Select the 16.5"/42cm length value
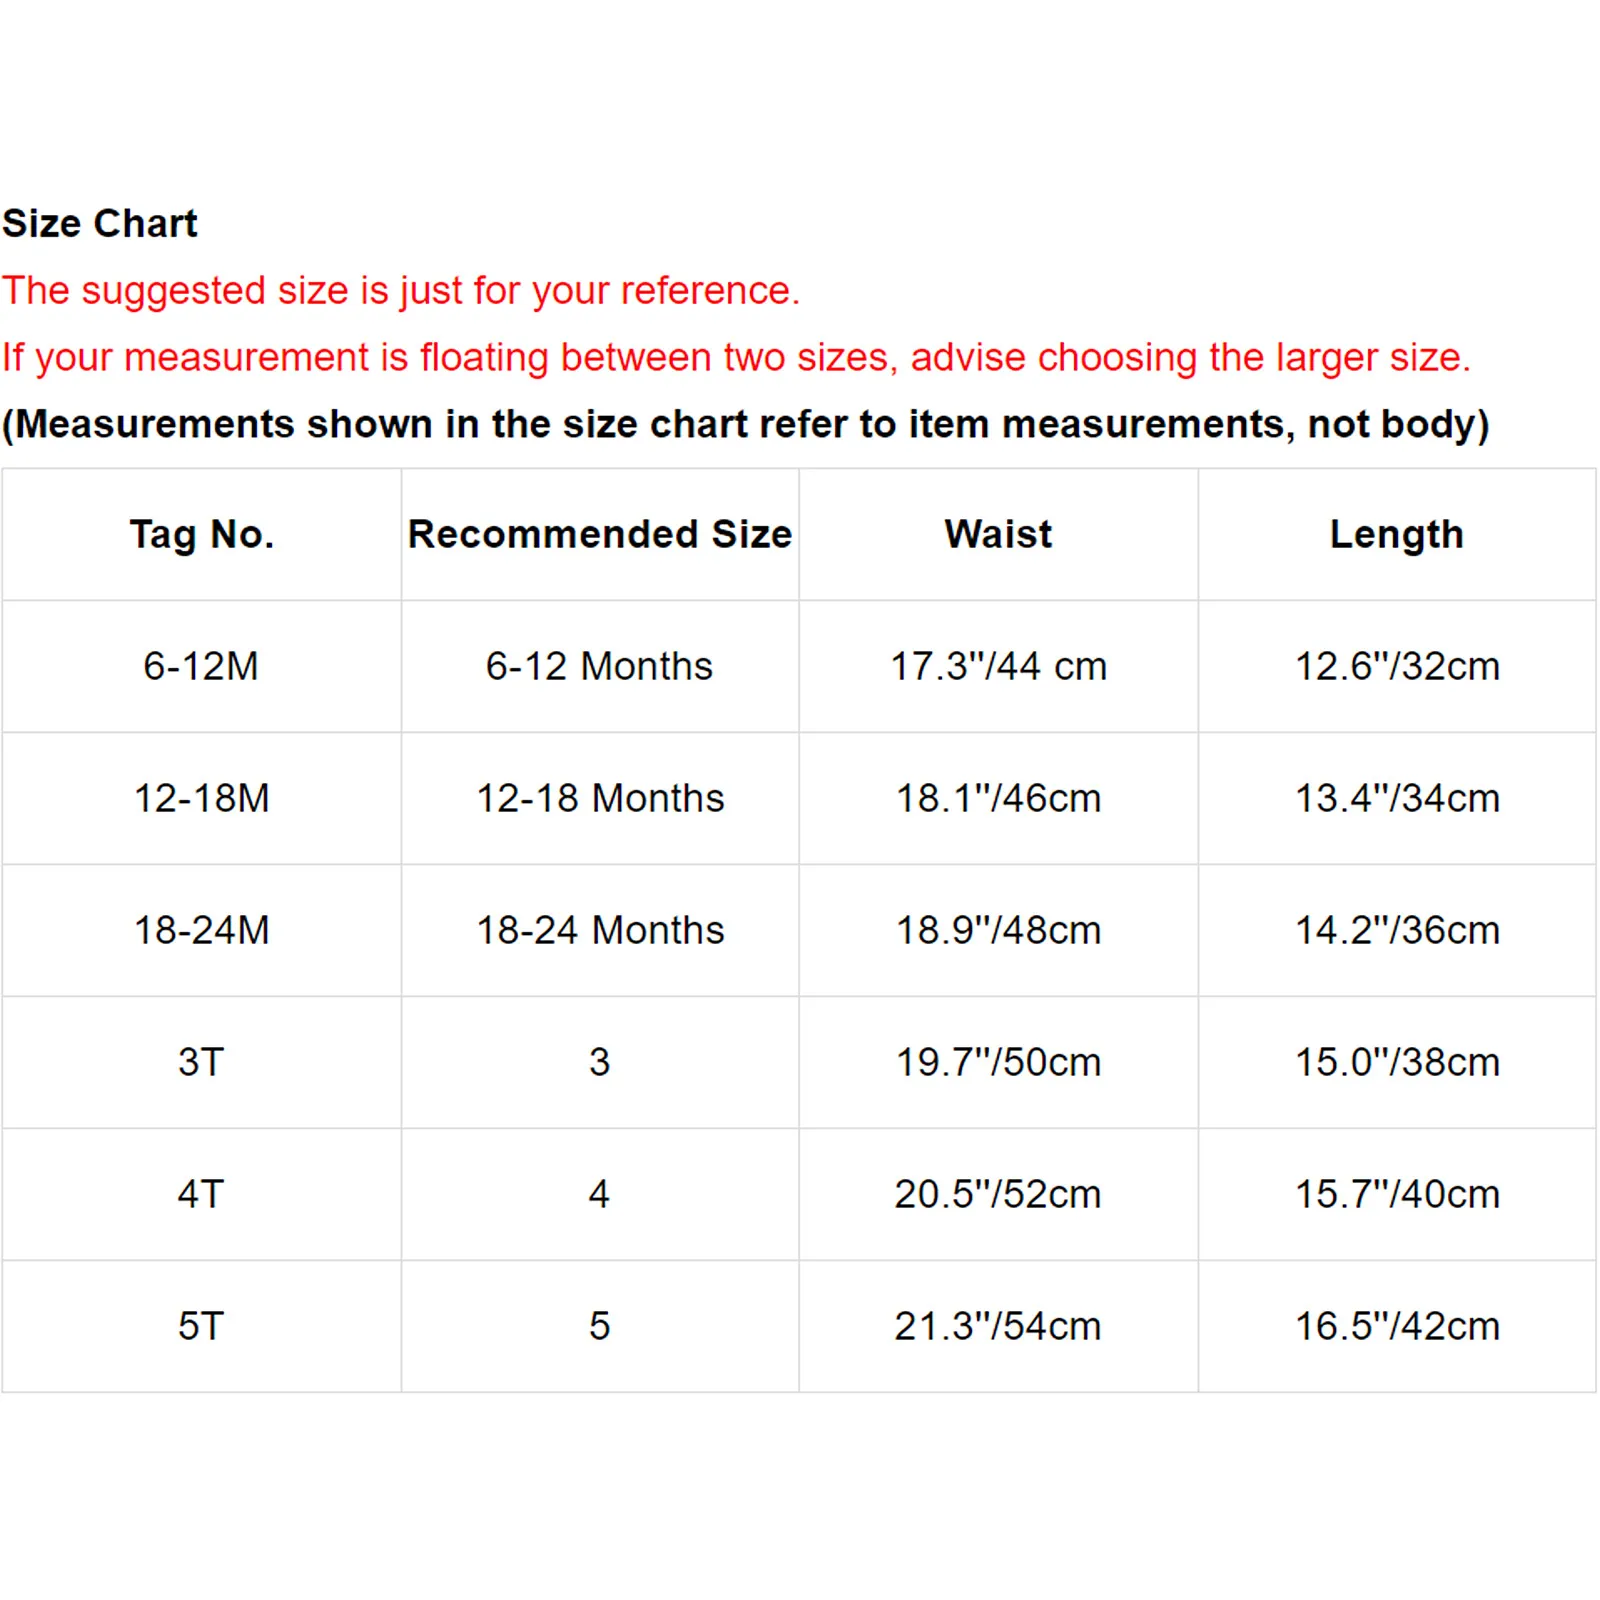The image size is (1600, 1600). click(x=1397, y=1326)
